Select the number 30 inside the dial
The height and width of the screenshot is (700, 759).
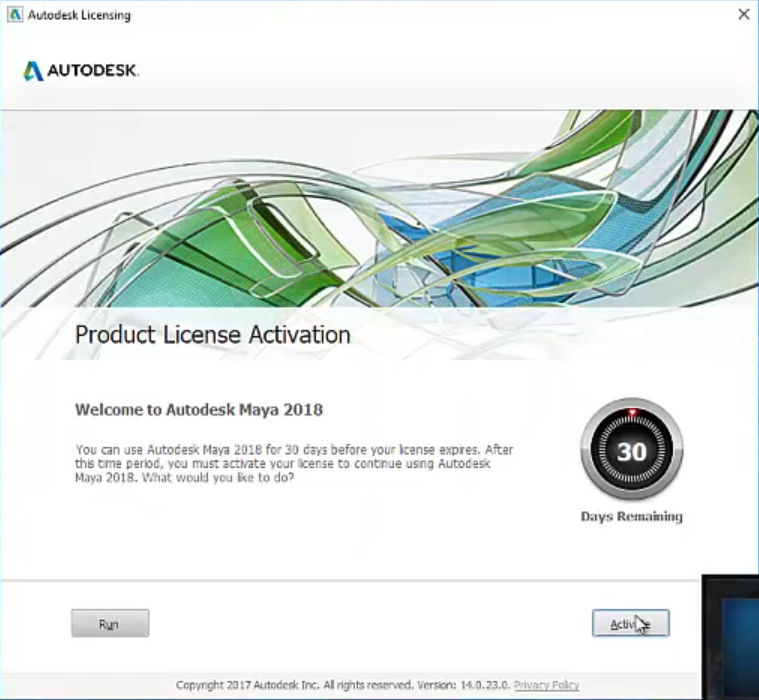pyautogui.click(x=631, y=452)
